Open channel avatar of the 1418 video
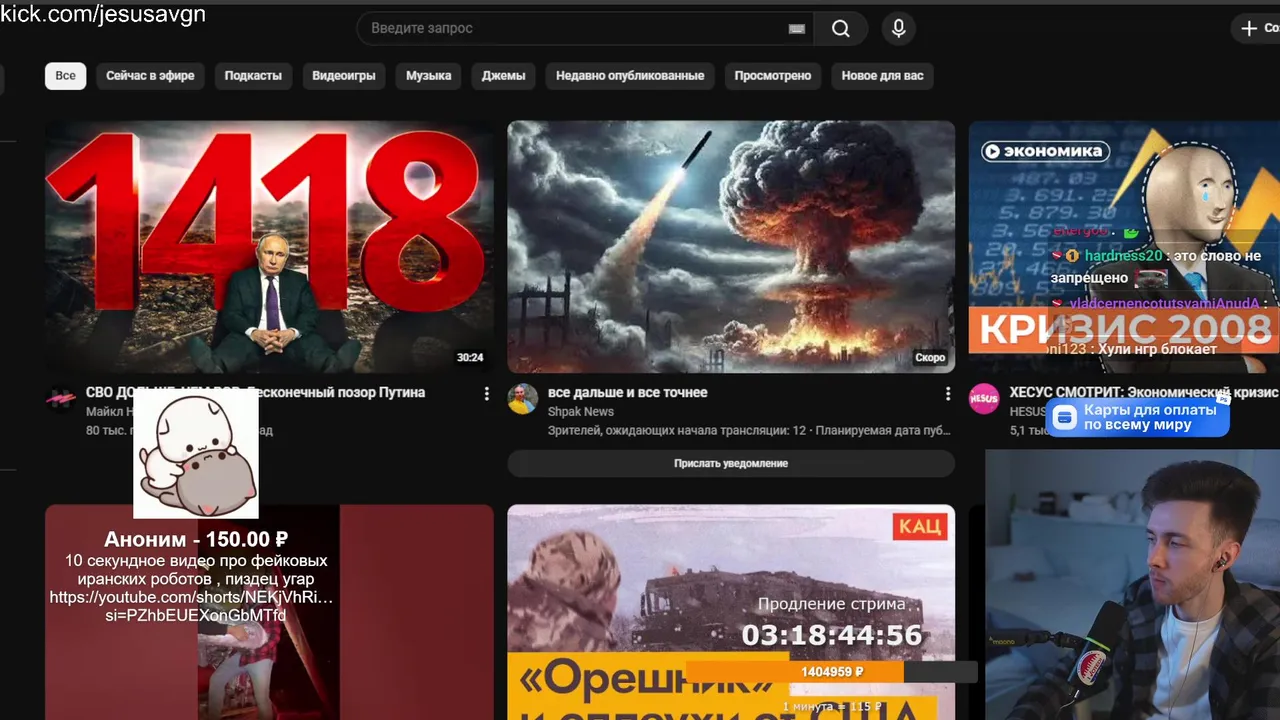This screenshot has width=1280, height=720. coord(60,399)
